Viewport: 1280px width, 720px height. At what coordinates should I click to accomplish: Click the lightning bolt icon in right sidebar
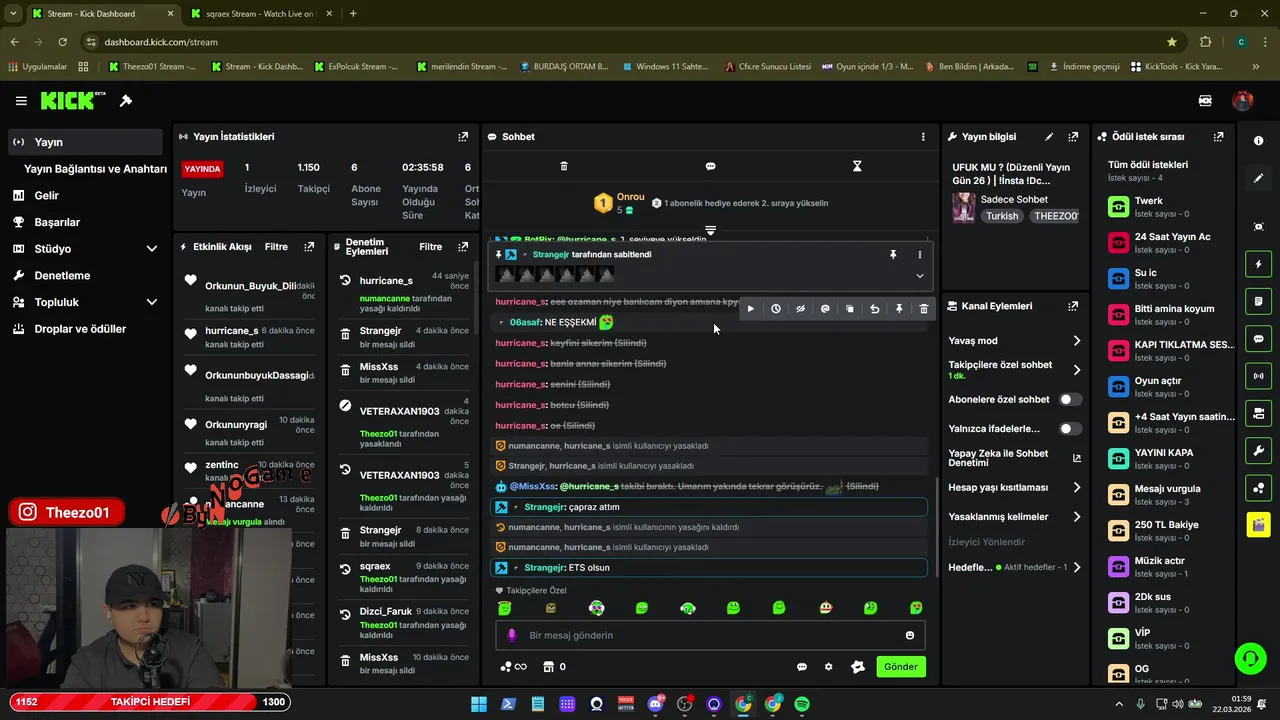(1258, 265)
